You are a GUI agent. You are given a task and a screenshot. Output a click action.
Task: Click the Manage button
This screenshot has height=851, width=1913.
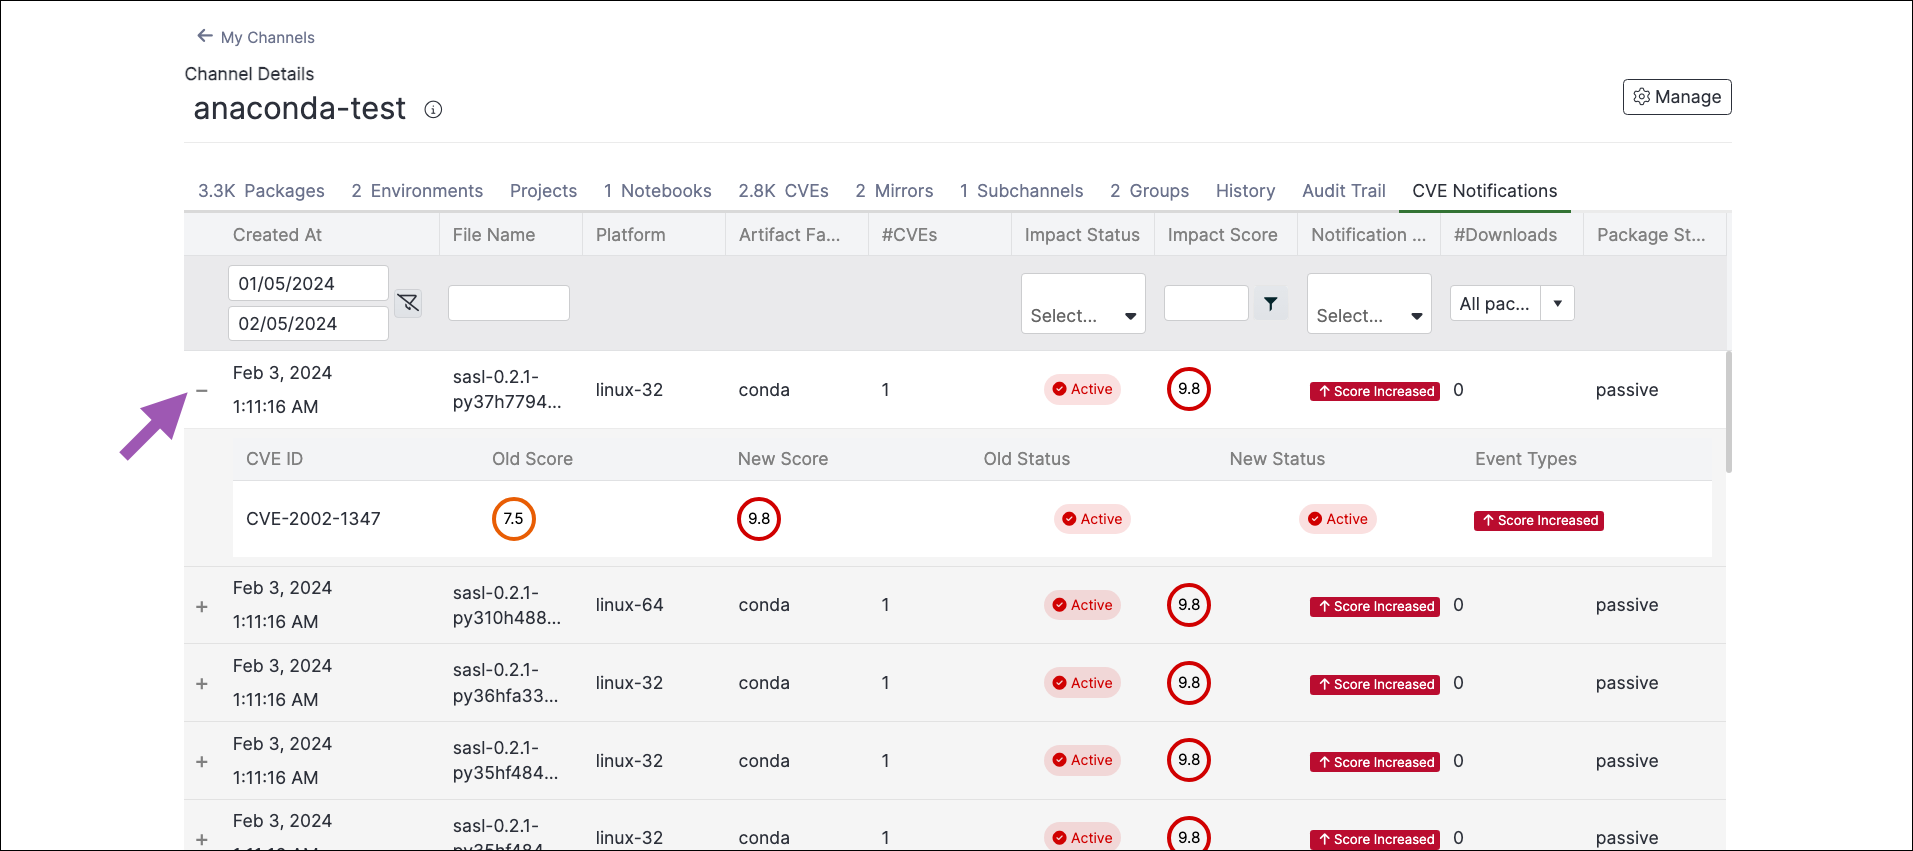click(x=1677, y=97)
